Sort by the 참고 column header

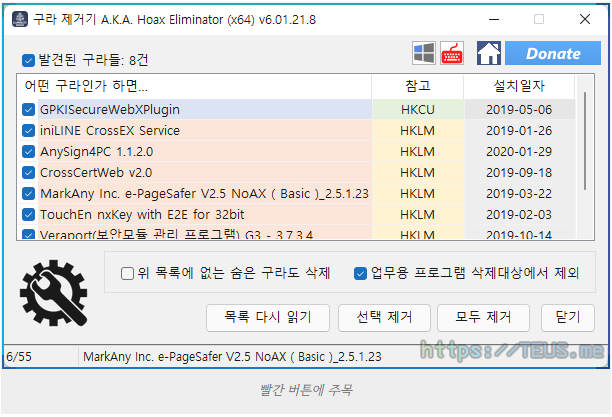click(x=418, y=86)
